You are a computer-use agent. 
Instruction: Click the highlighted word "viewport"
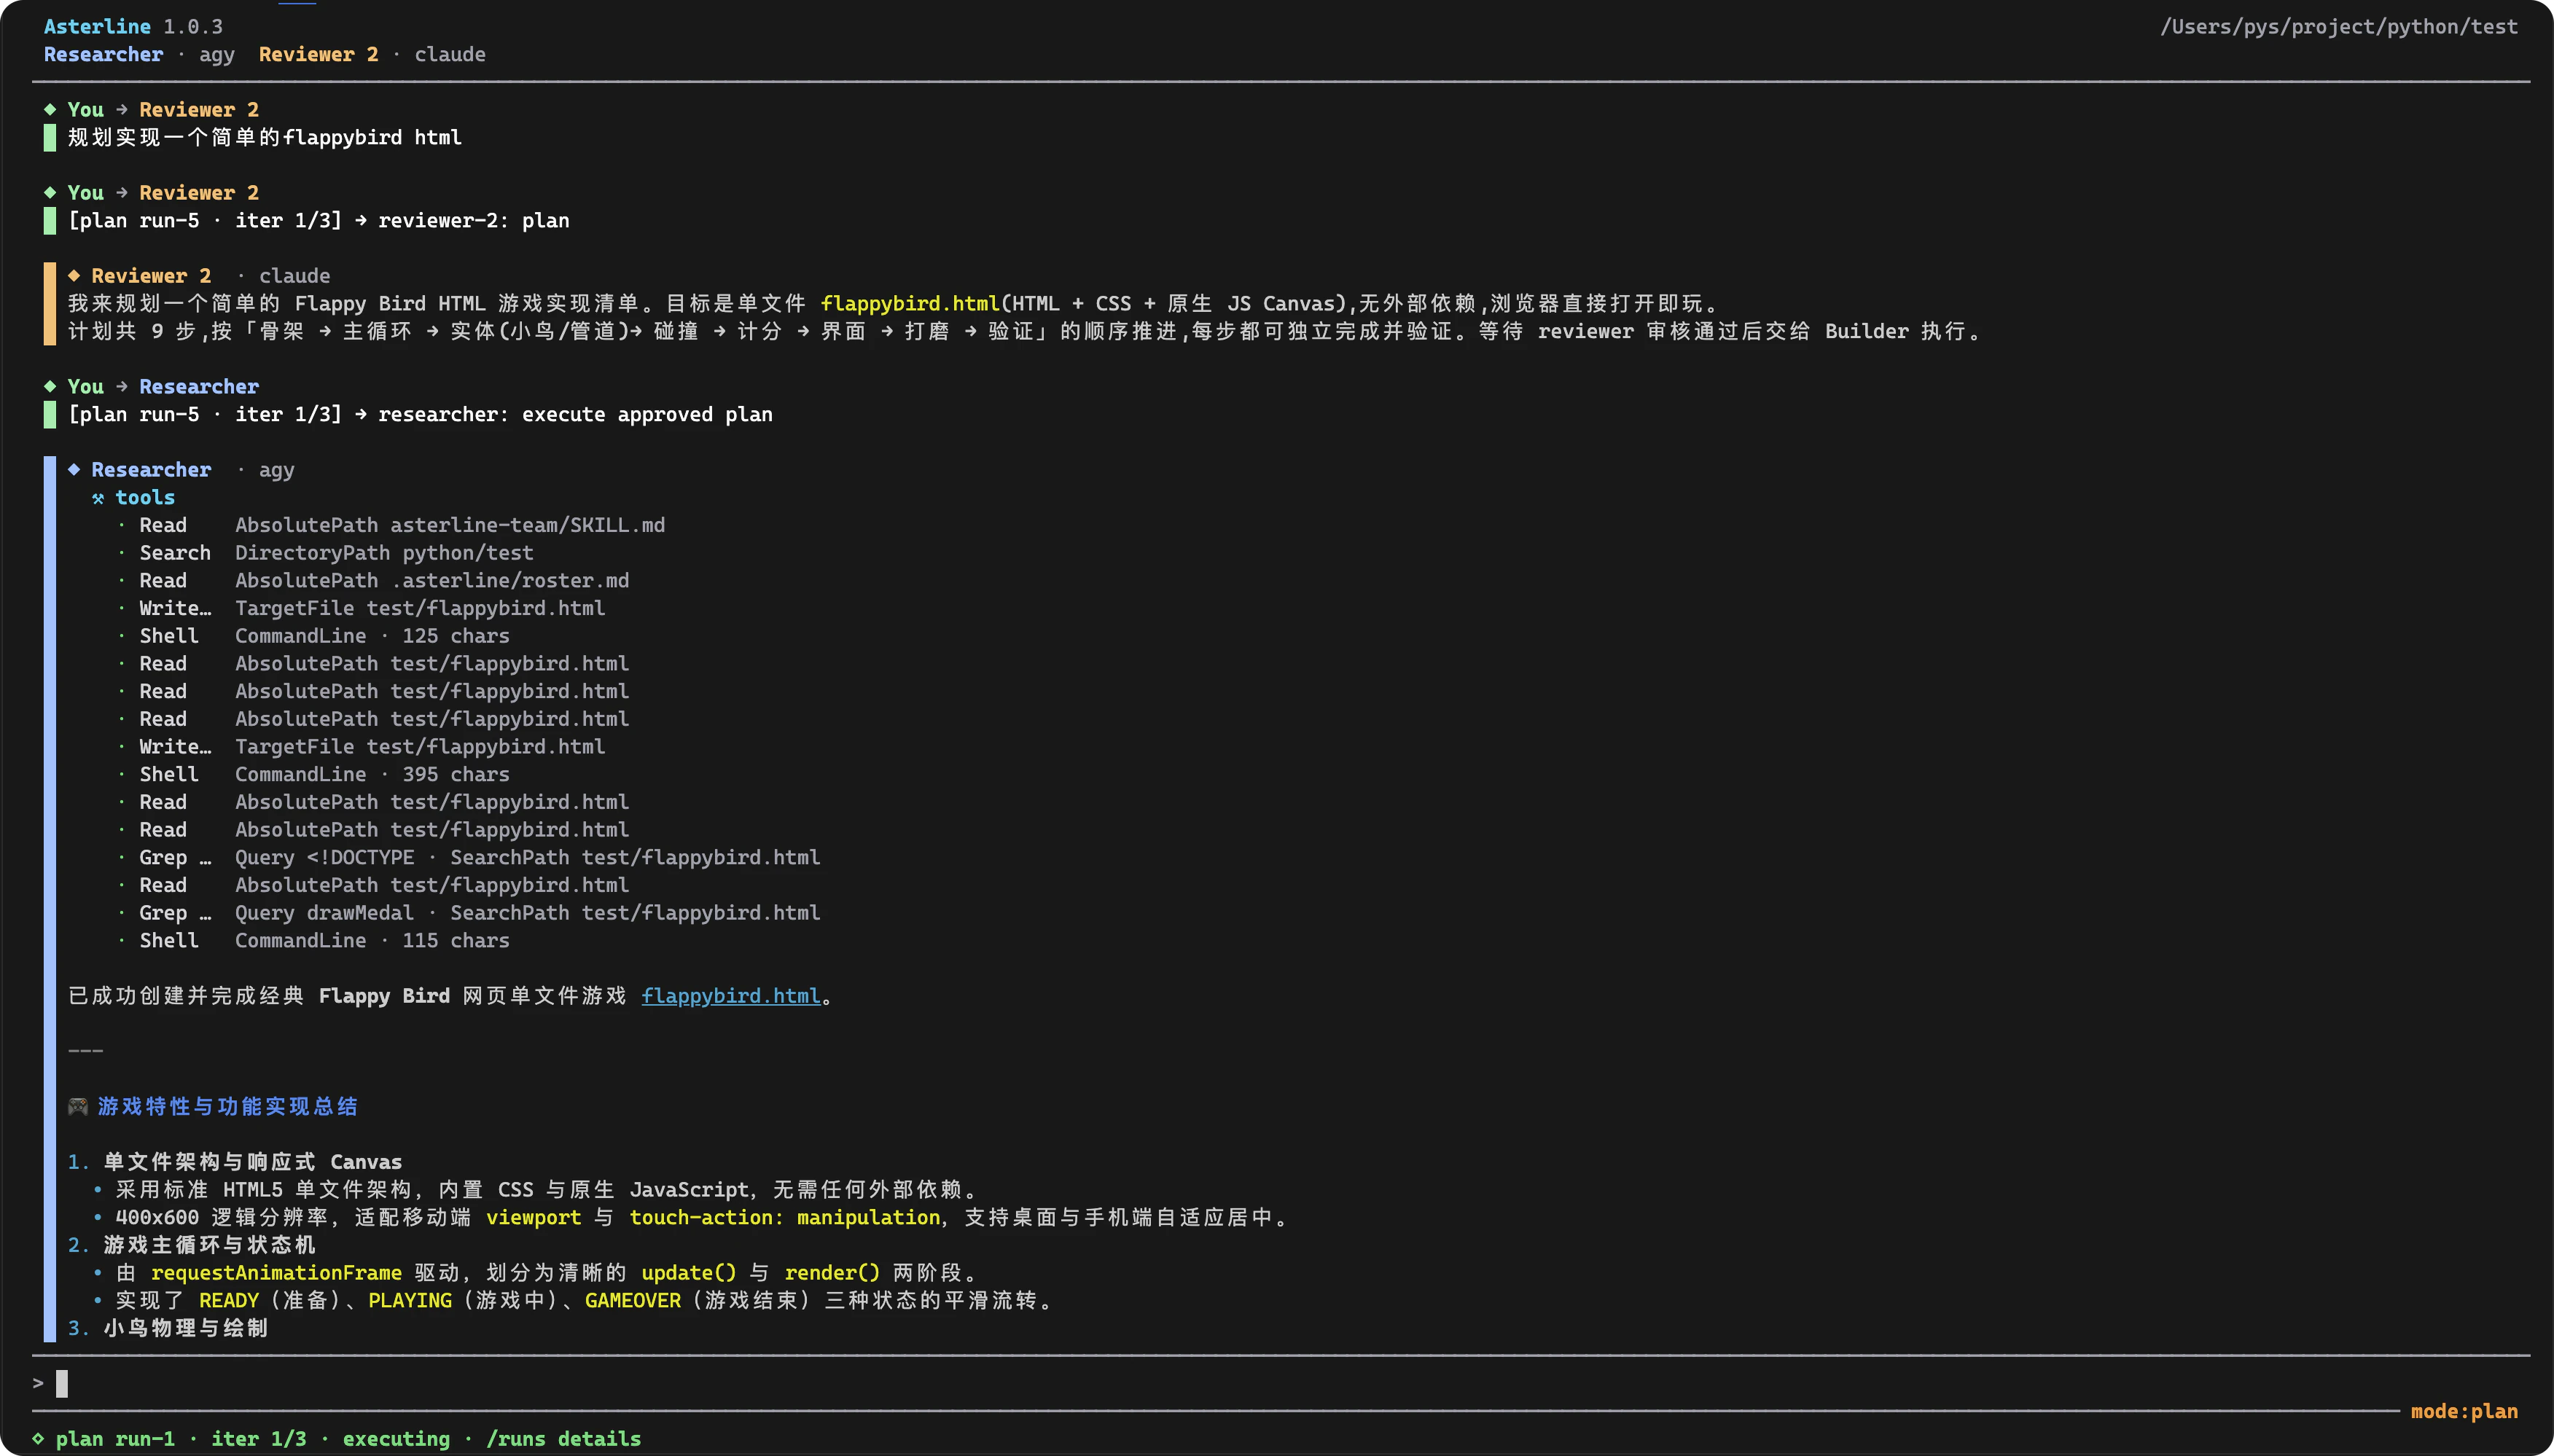pos(533,1217)
